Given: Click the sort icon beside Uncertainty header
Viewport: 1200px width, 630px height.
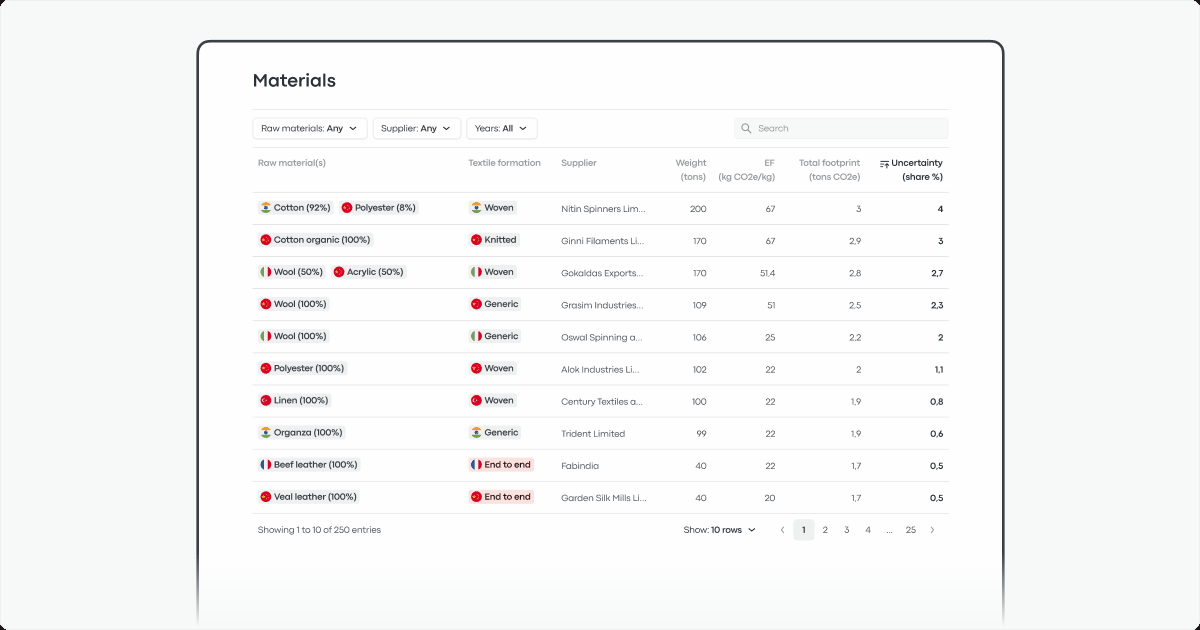Looking at the screenshot, I should 884,162.
